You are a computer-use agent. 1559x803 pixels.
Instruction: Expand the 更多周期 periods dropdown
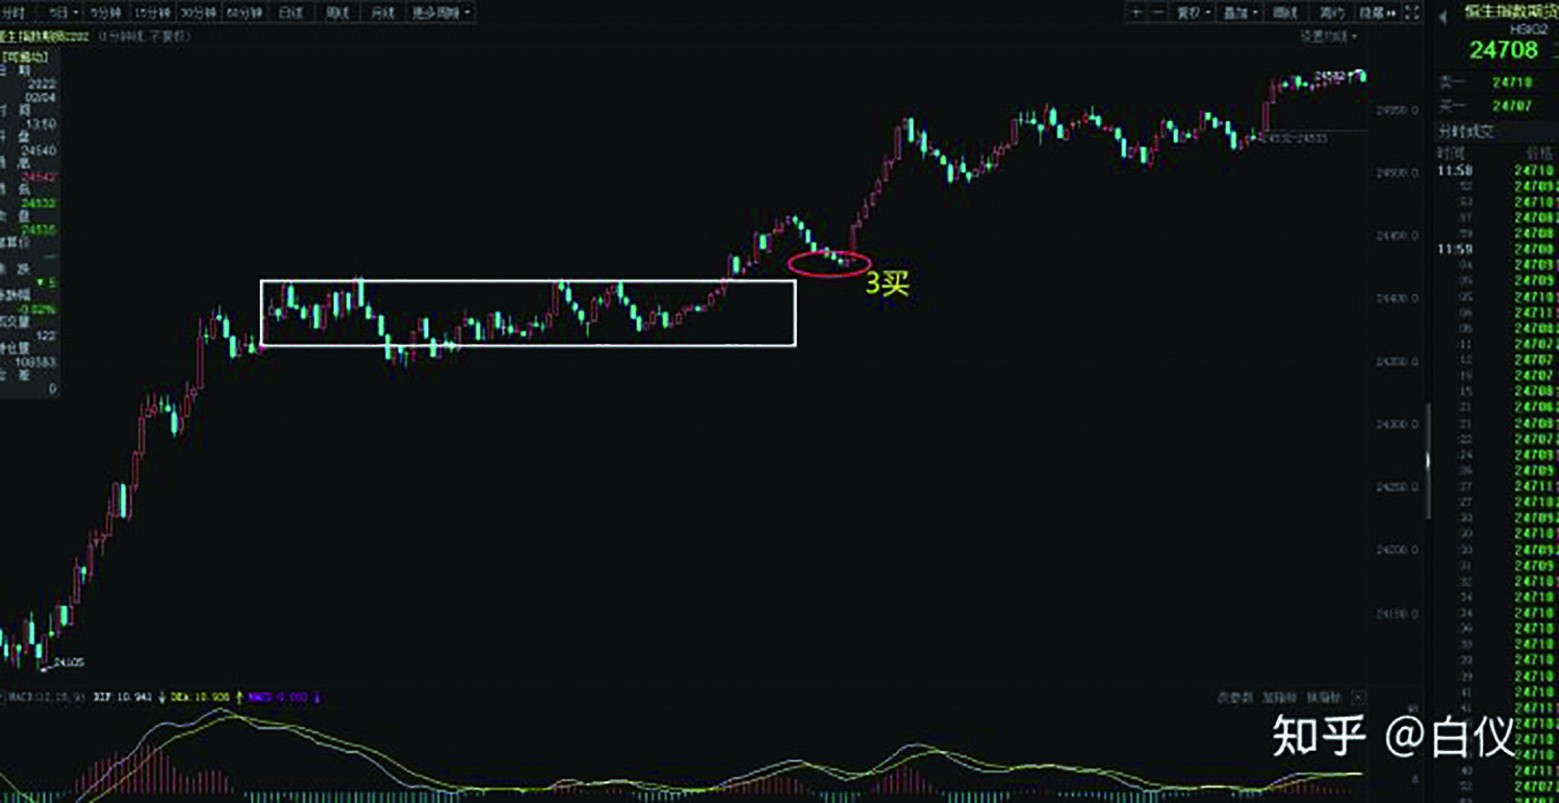441,13
